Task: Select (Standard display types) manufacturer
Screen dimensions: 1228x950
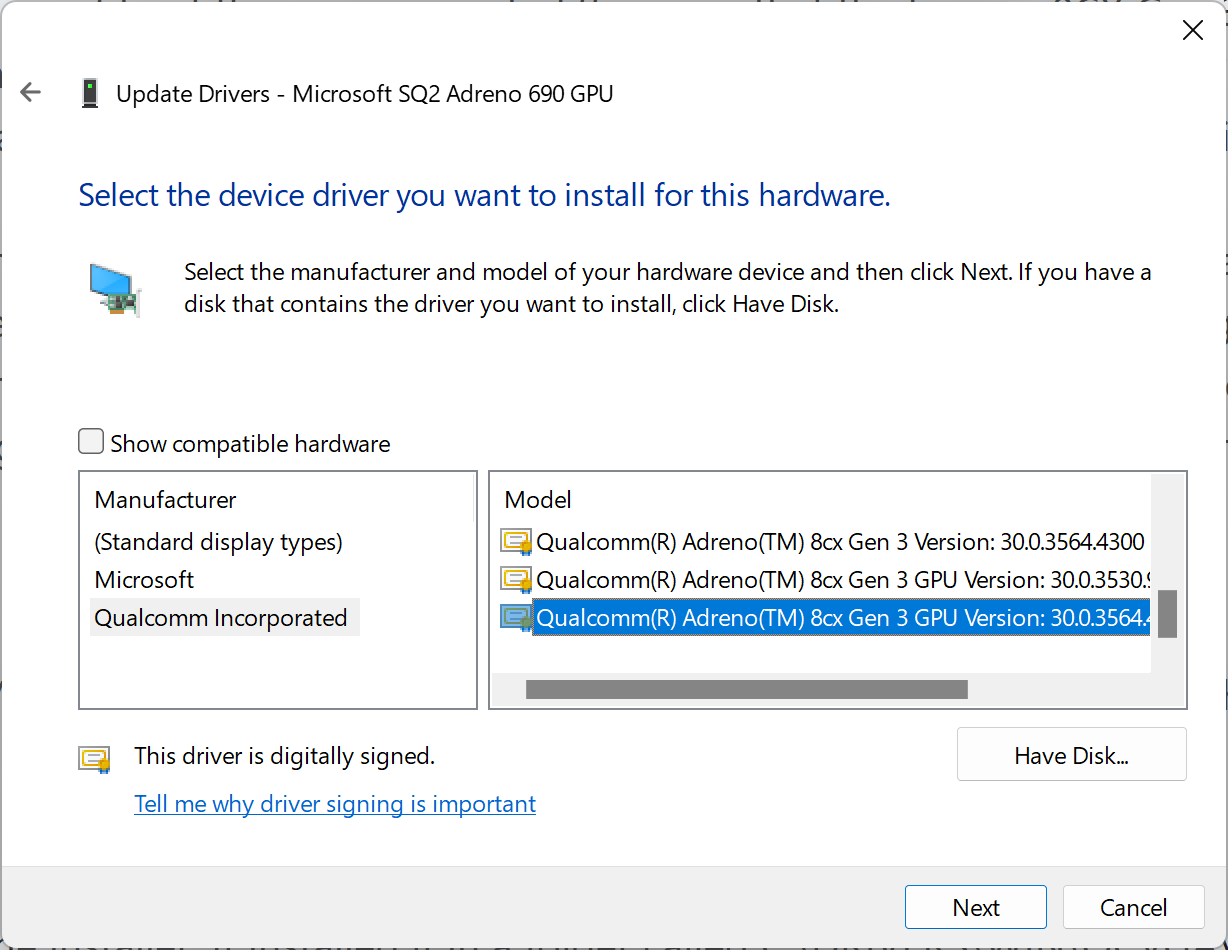Action: 218,541
